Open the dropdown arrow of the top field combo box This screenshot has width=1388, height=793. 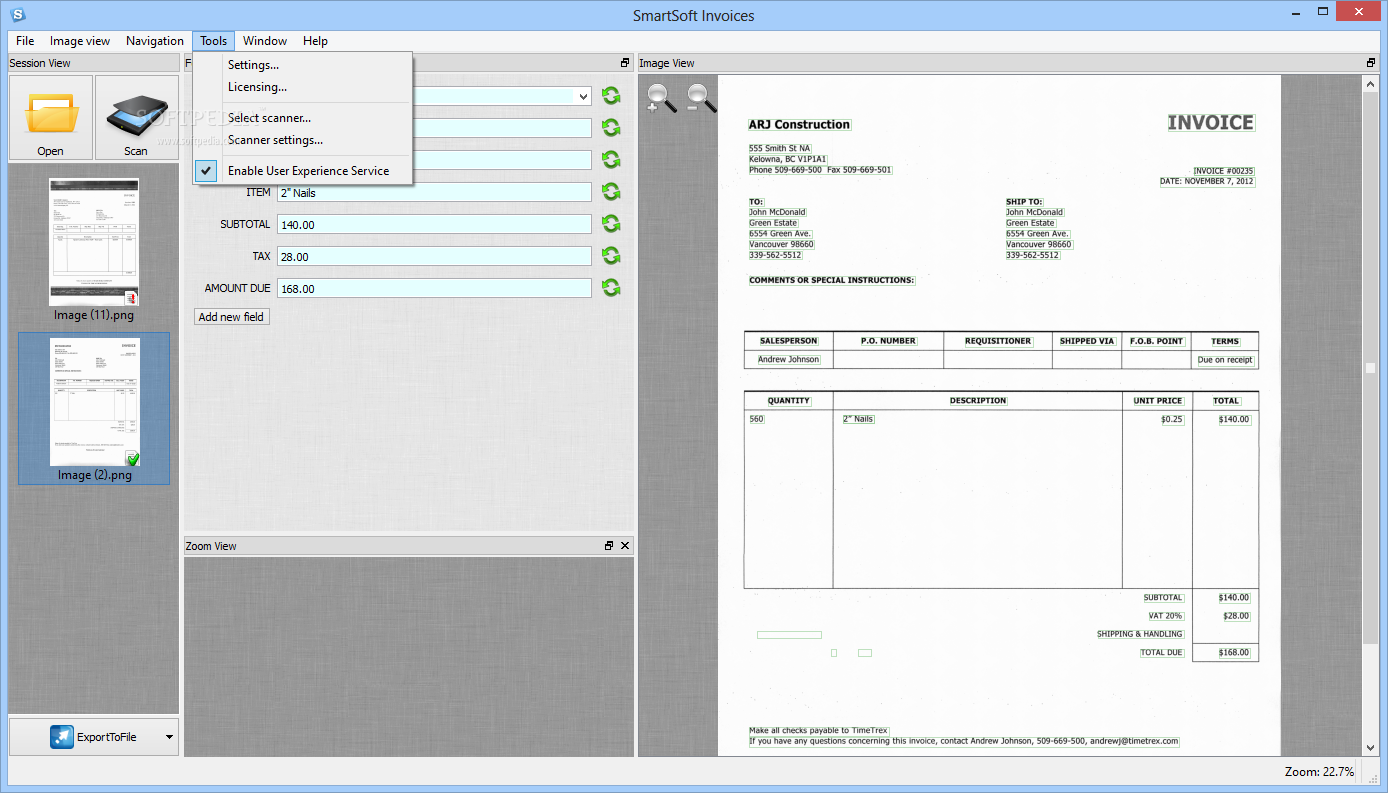coord(583,96)
